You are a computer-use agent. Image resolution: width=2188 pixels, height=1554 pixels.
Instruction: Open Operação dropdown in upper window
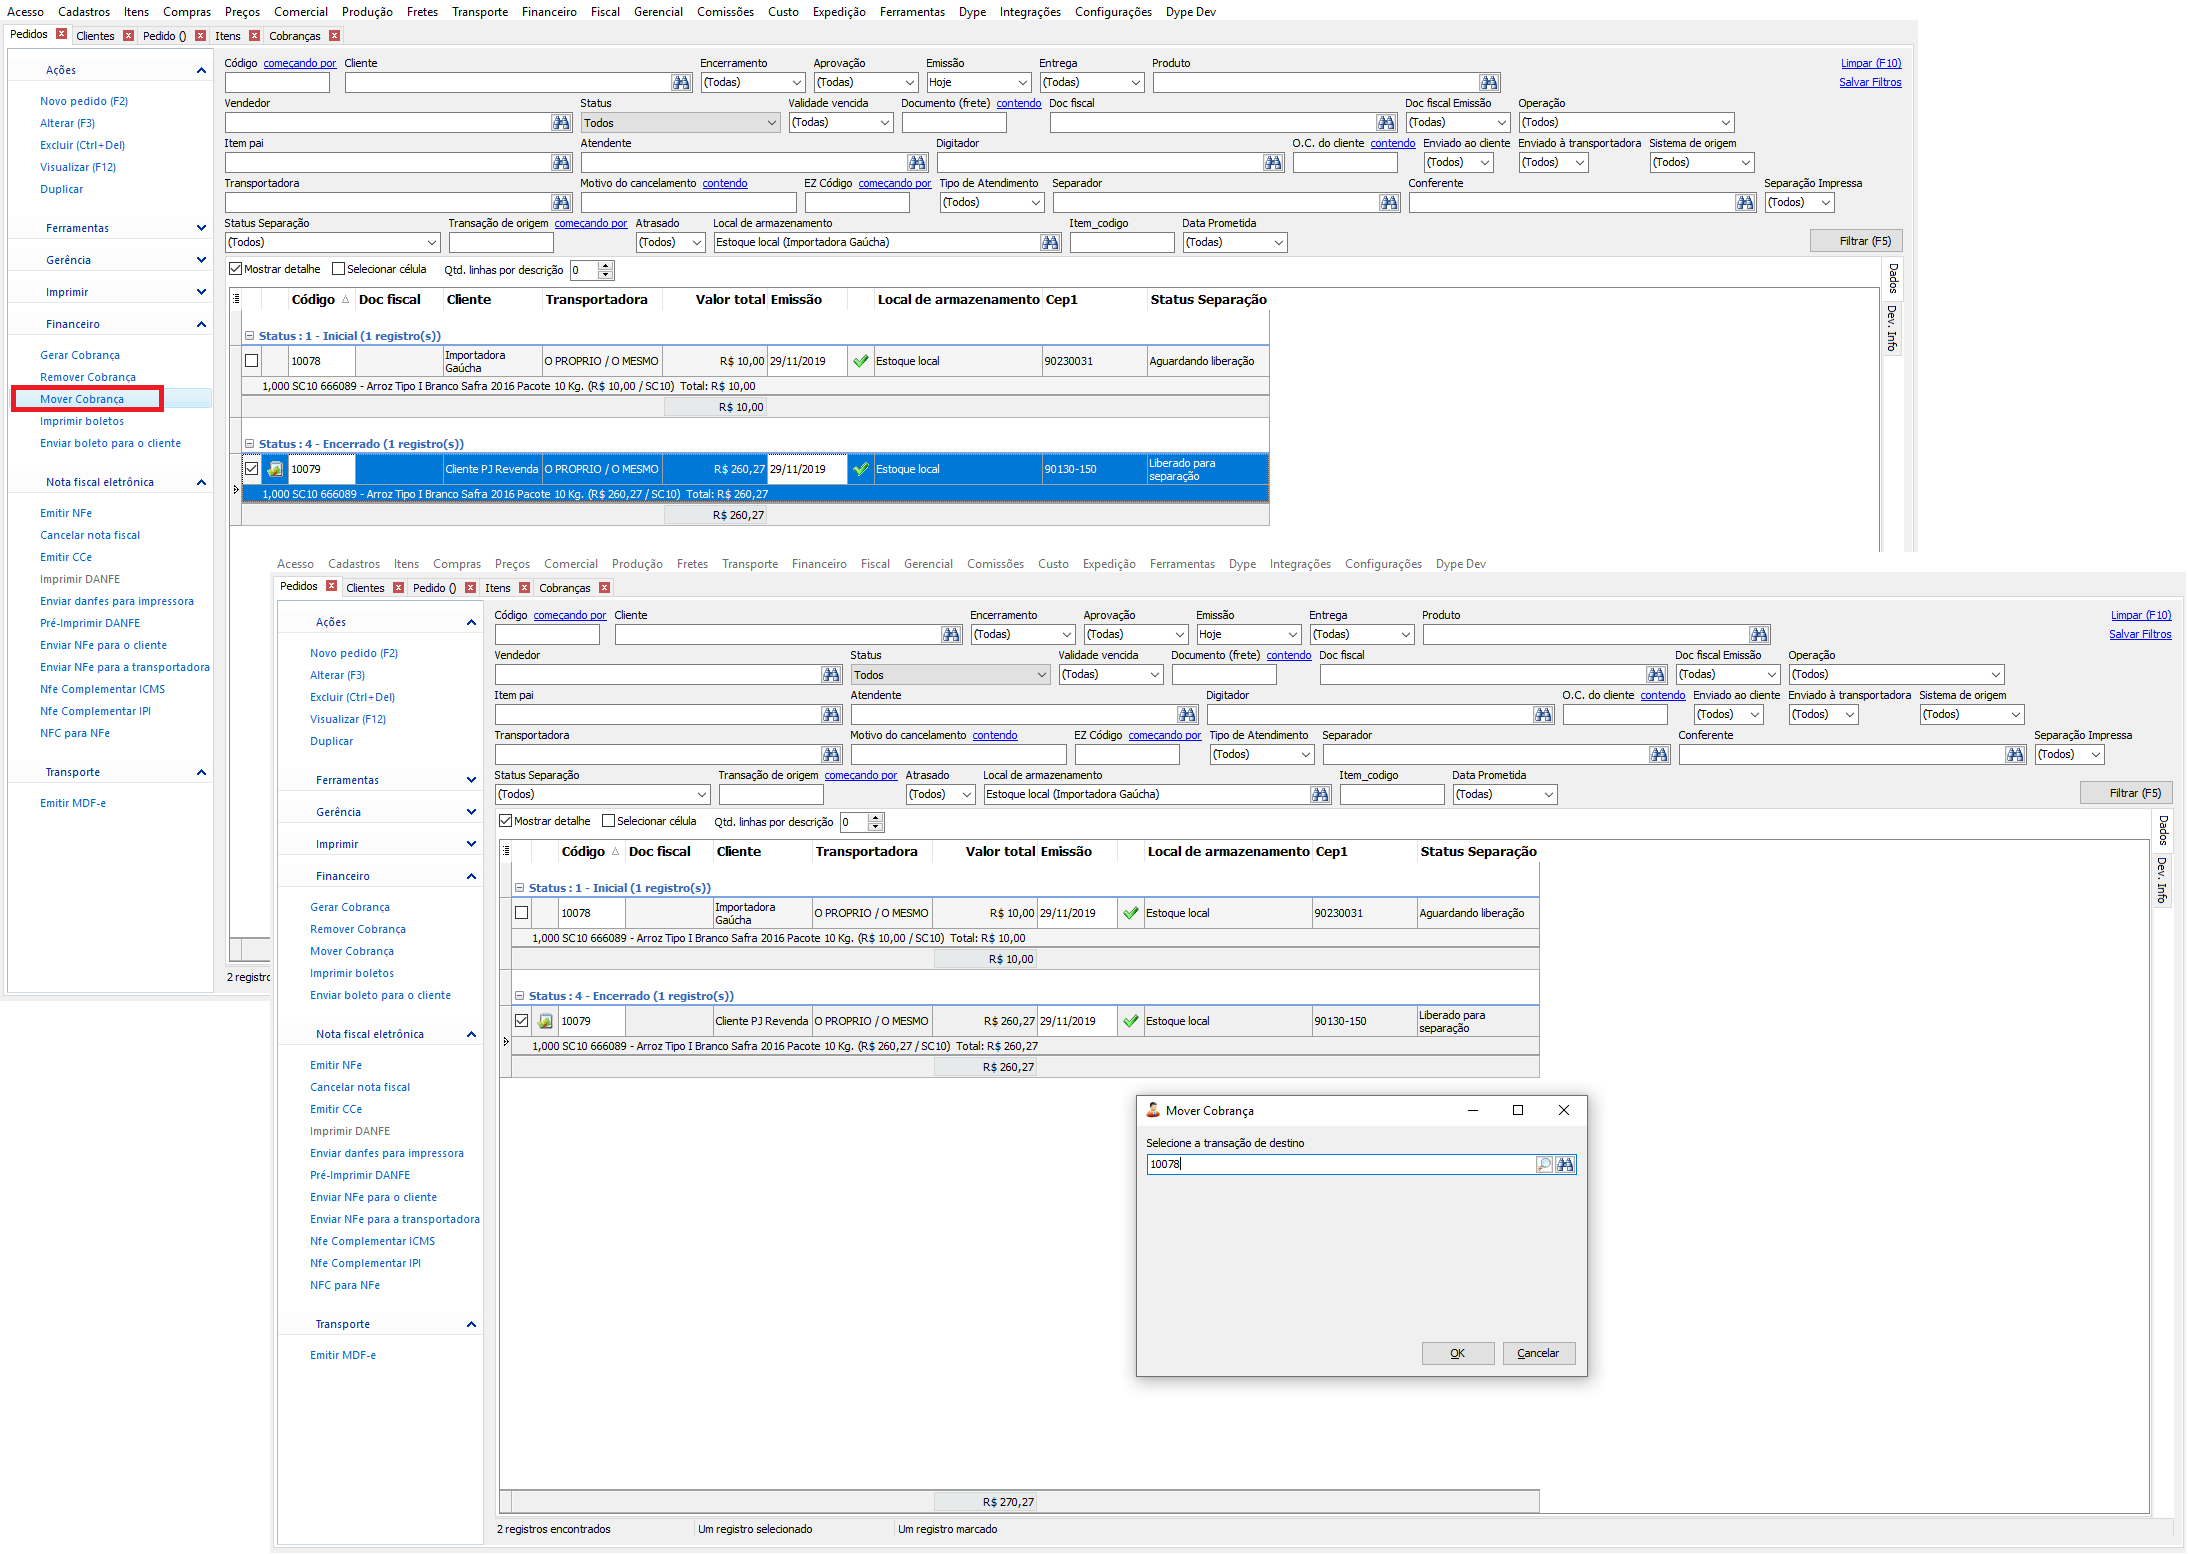pos(1626,123)
